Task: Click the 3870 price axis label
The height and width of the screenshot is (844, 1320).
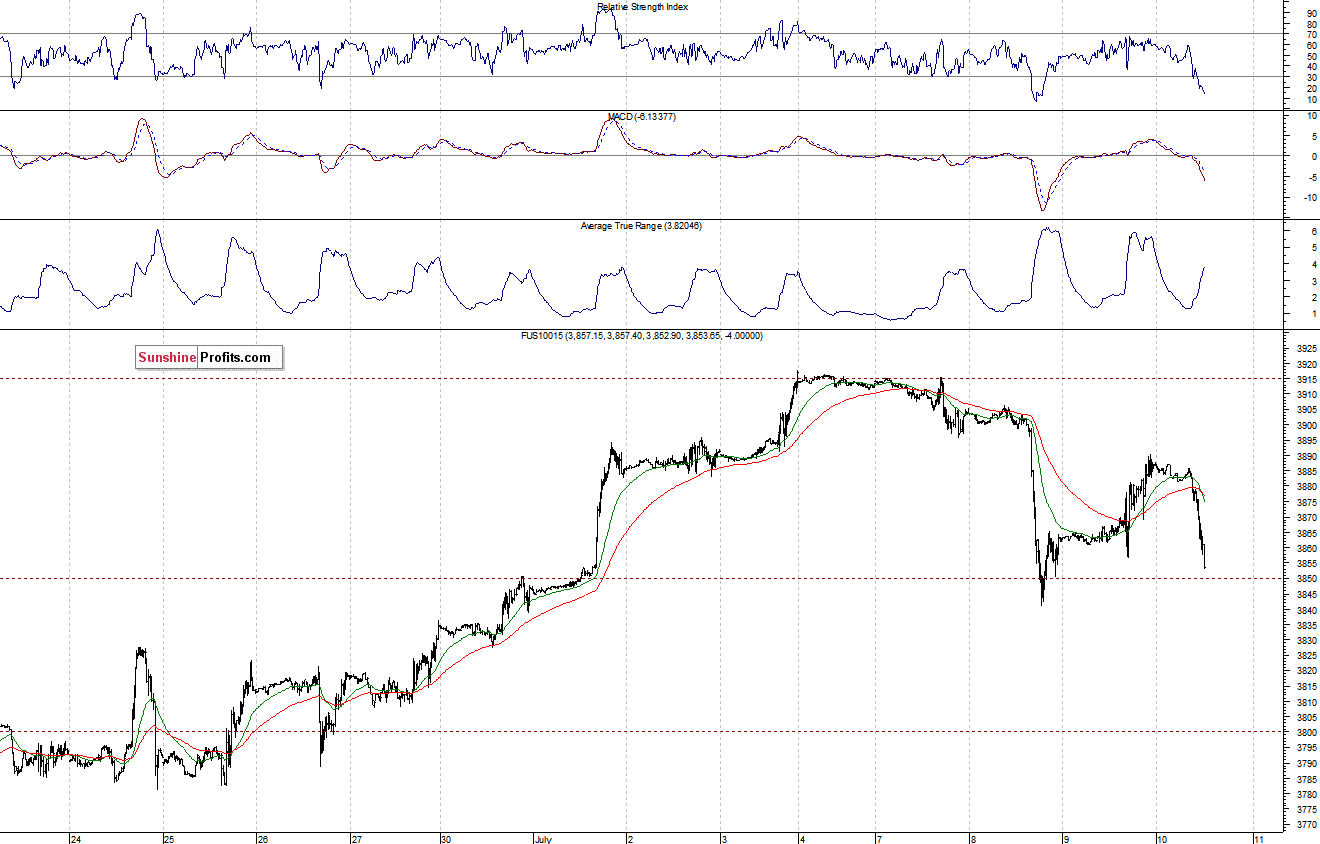Action: tap(1305, 517)
